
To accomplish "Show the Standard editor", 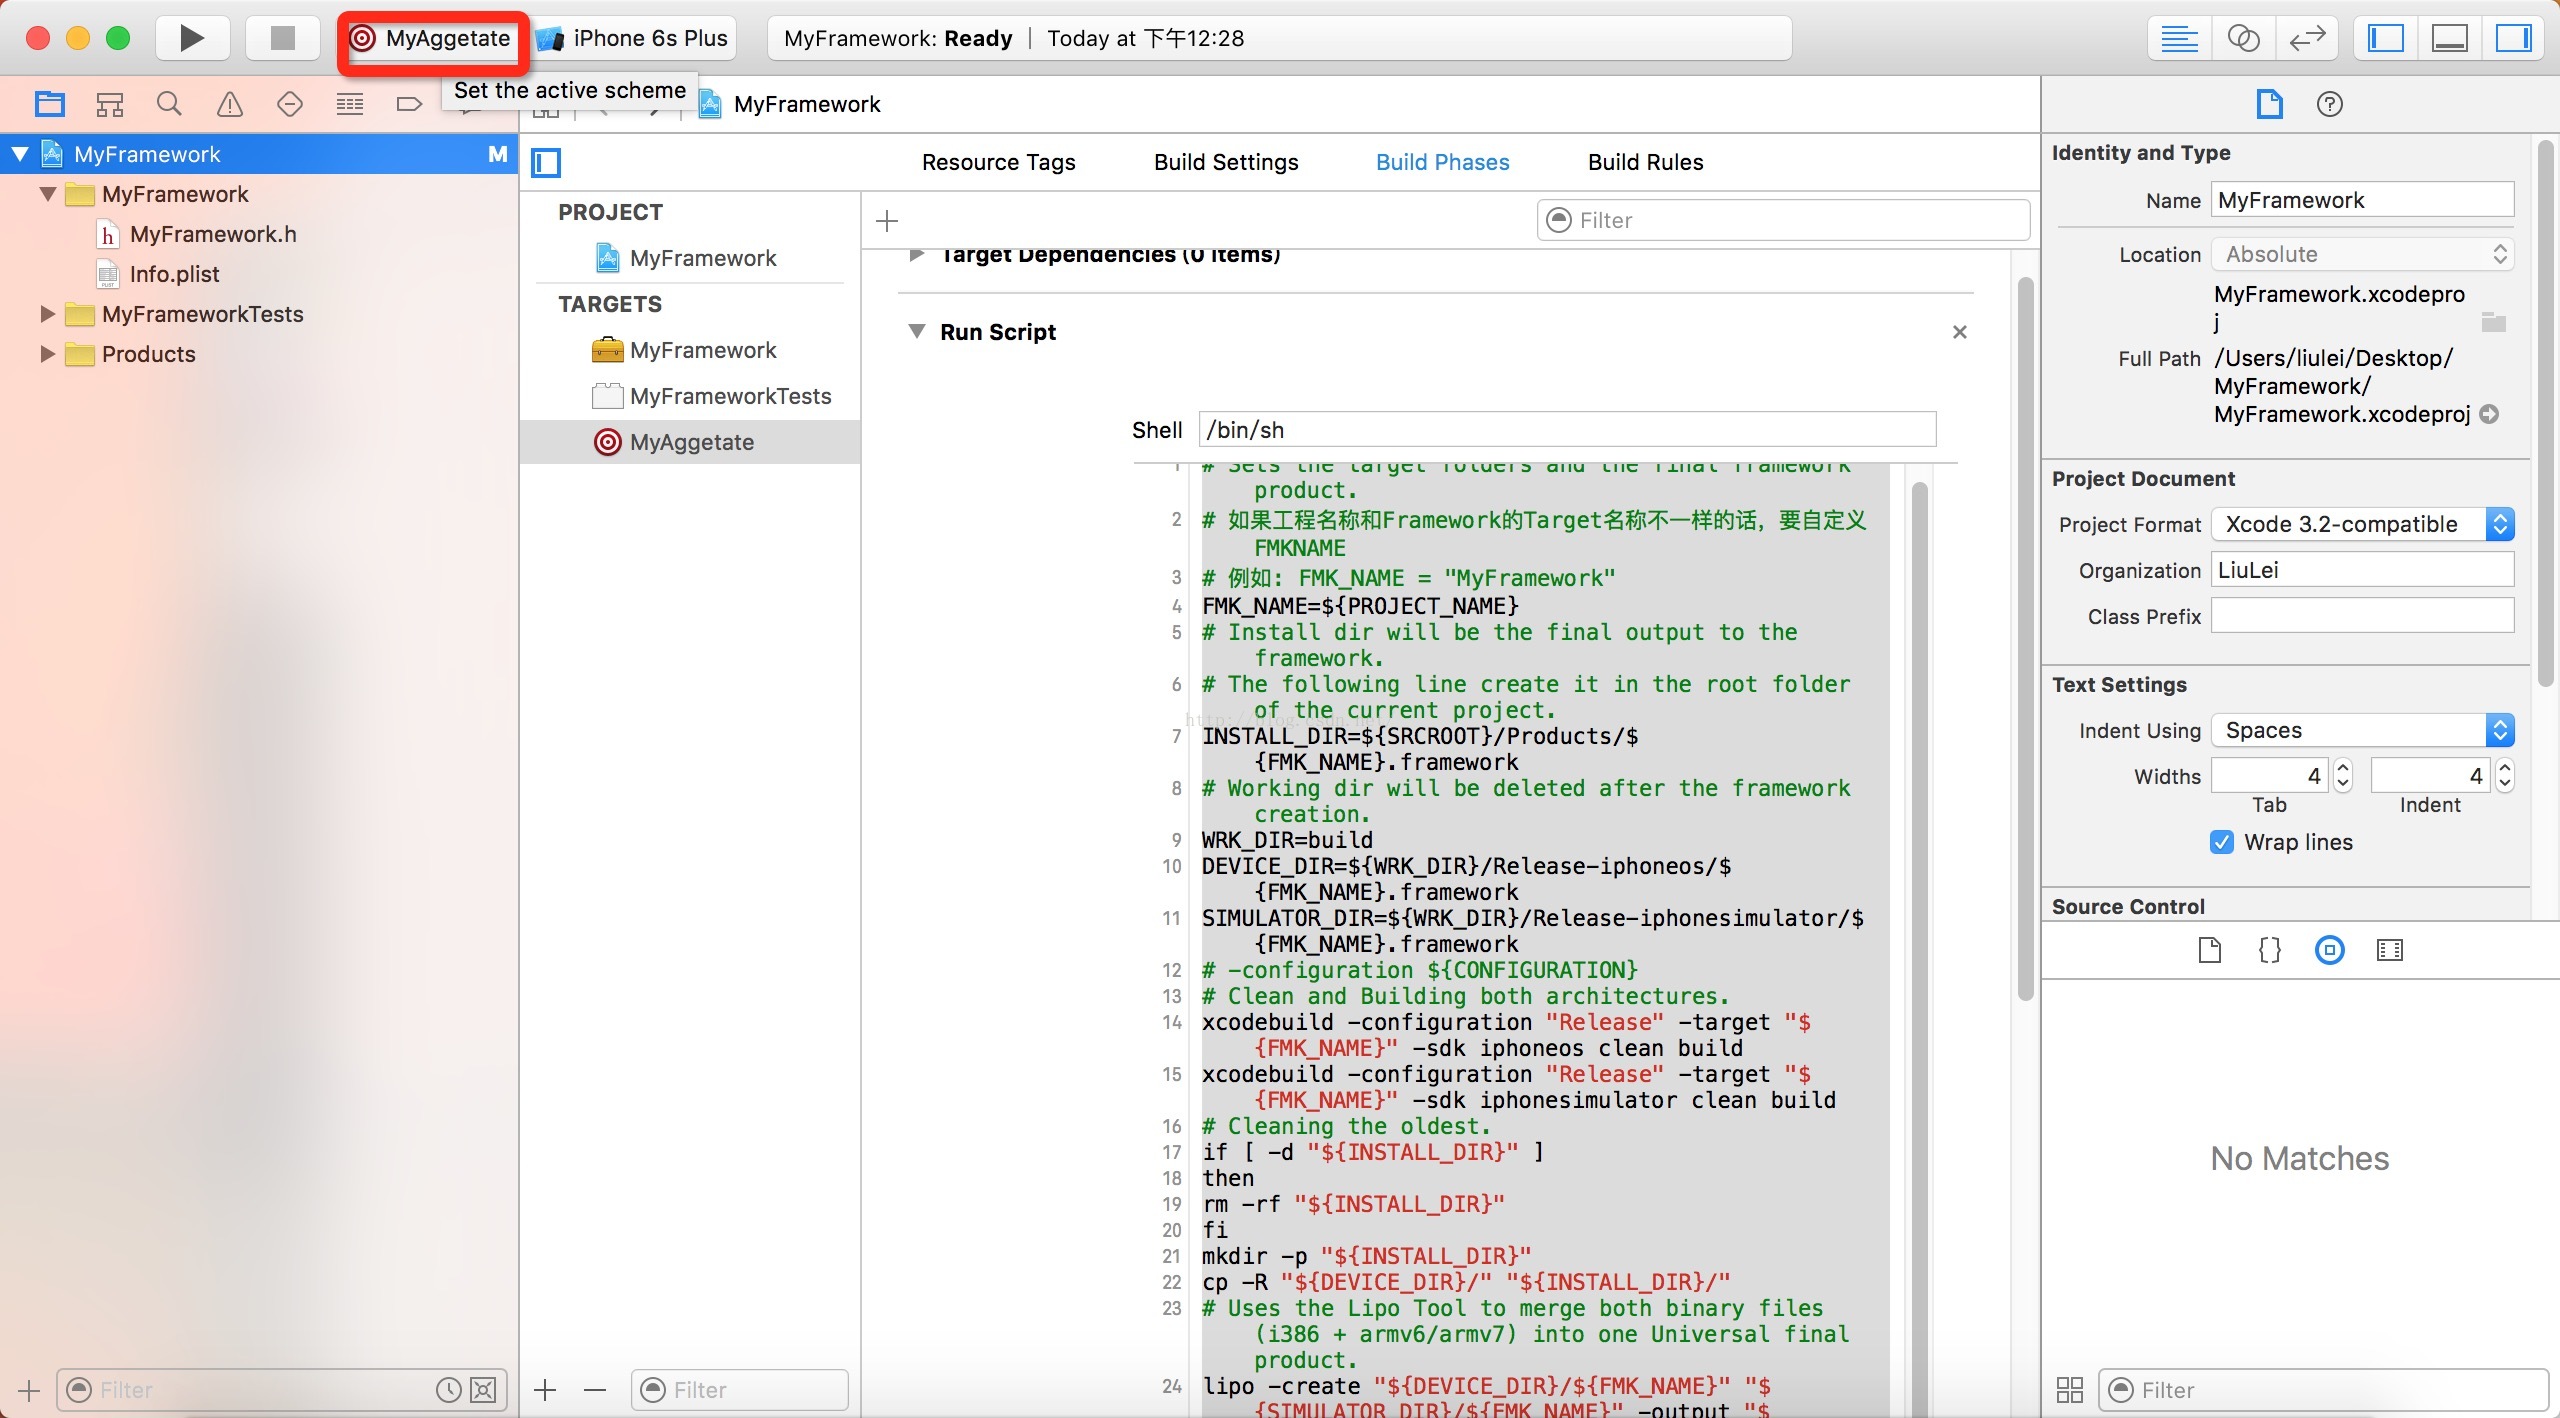I will [2179, 38].
